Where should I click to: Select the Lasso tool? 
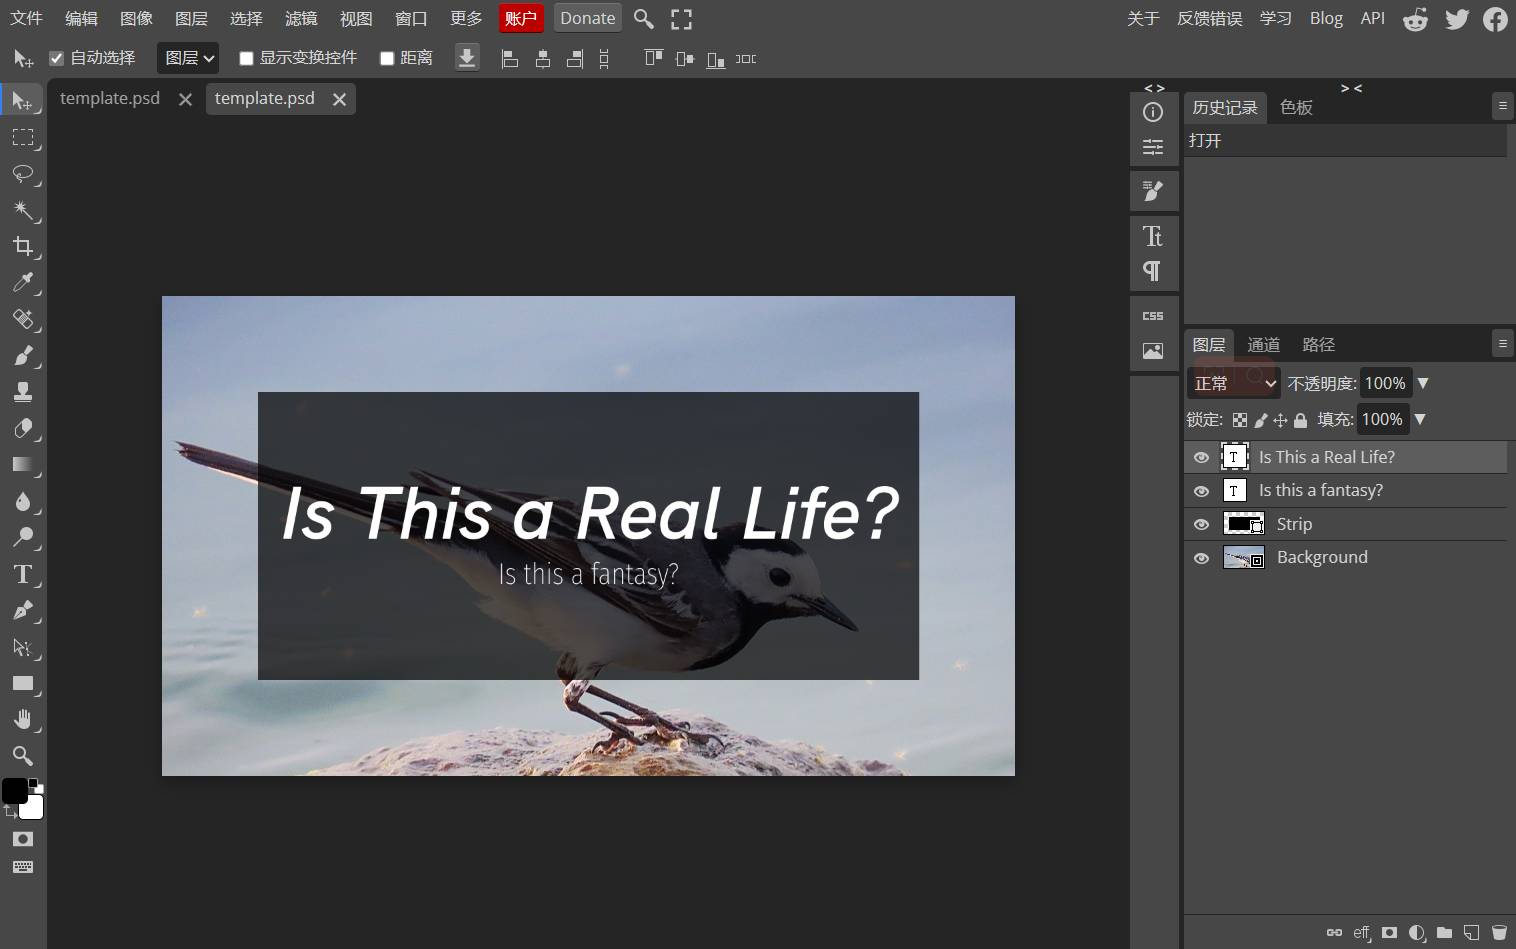pyautogui.click(x=22, y=174)
